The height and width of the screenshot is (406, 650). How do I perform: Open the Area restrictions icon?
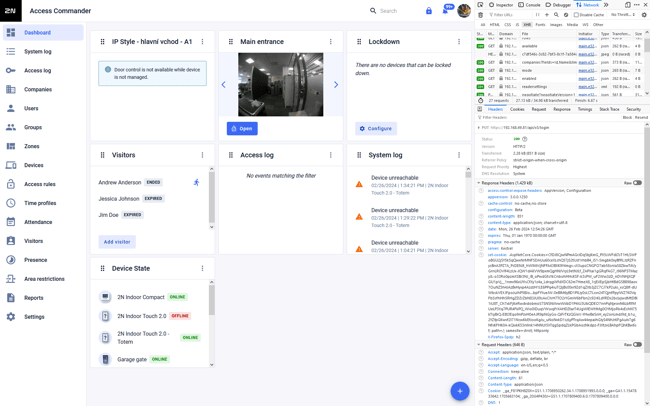[x=11, y=279]
